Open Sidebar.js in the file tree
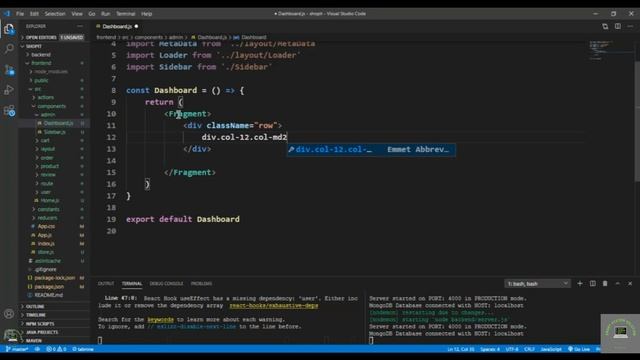640x360 pixels. [54, 132]
